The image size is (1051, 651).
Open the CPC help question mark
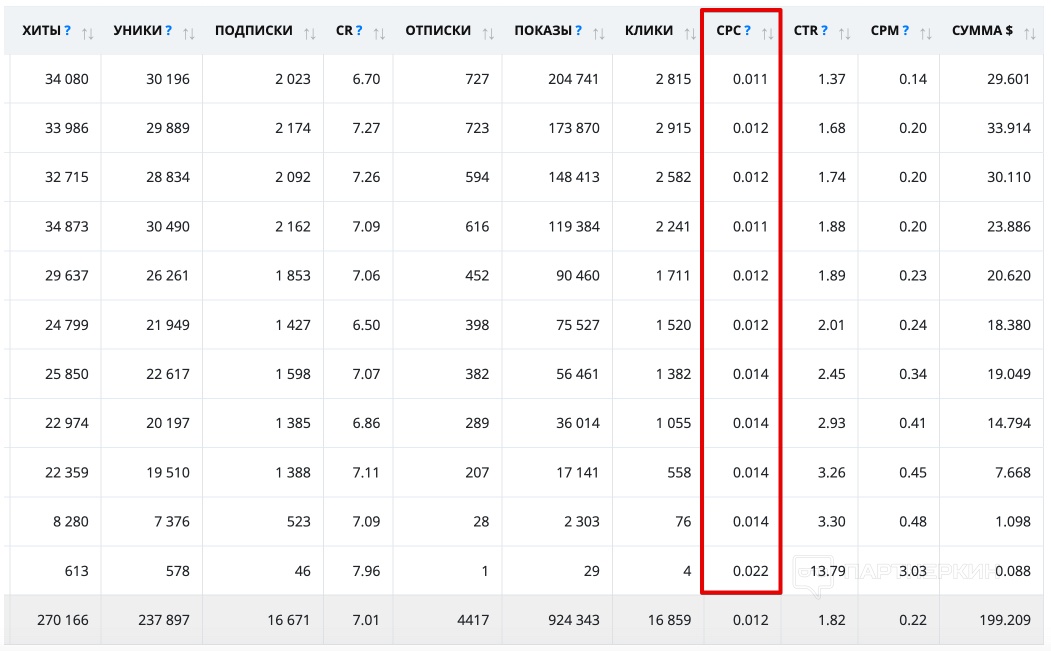(747, 30)
